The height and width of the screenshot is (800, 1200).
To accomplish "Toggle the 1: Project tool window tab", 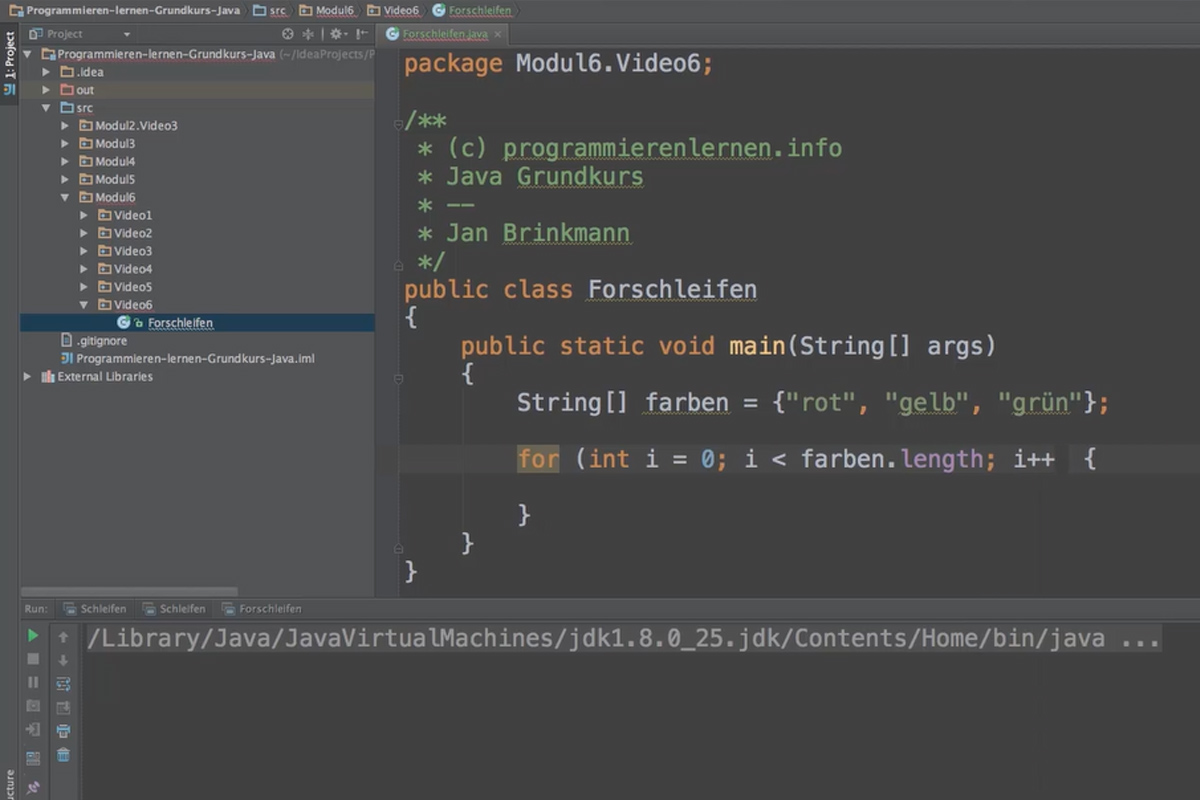I will pos(9,57).
